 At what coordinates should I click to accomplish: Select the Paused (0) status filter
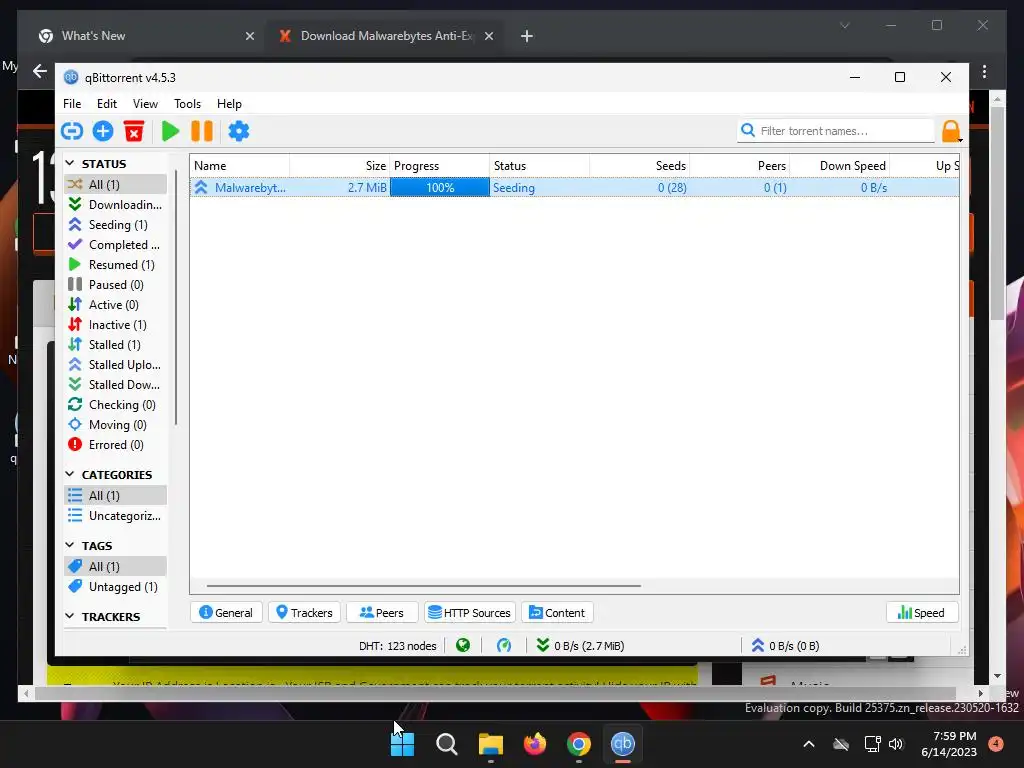pos(116,285)
